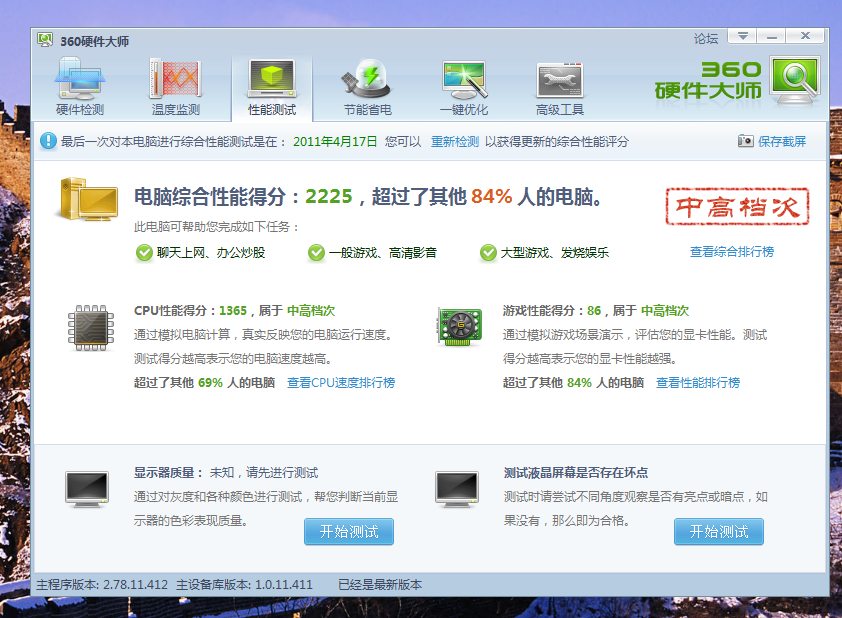This screenshot has width=842, height=618.
Task: Click the green check for 一般游戏、高清影音
Action: [x=316, y=253]
